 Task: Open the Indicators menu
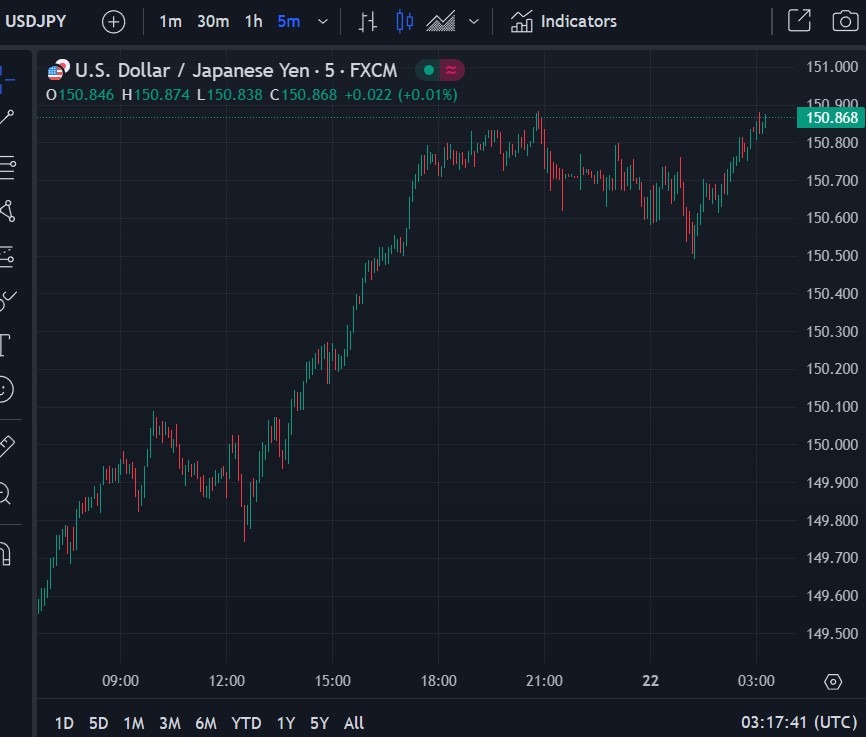click(x=563, y=22)
